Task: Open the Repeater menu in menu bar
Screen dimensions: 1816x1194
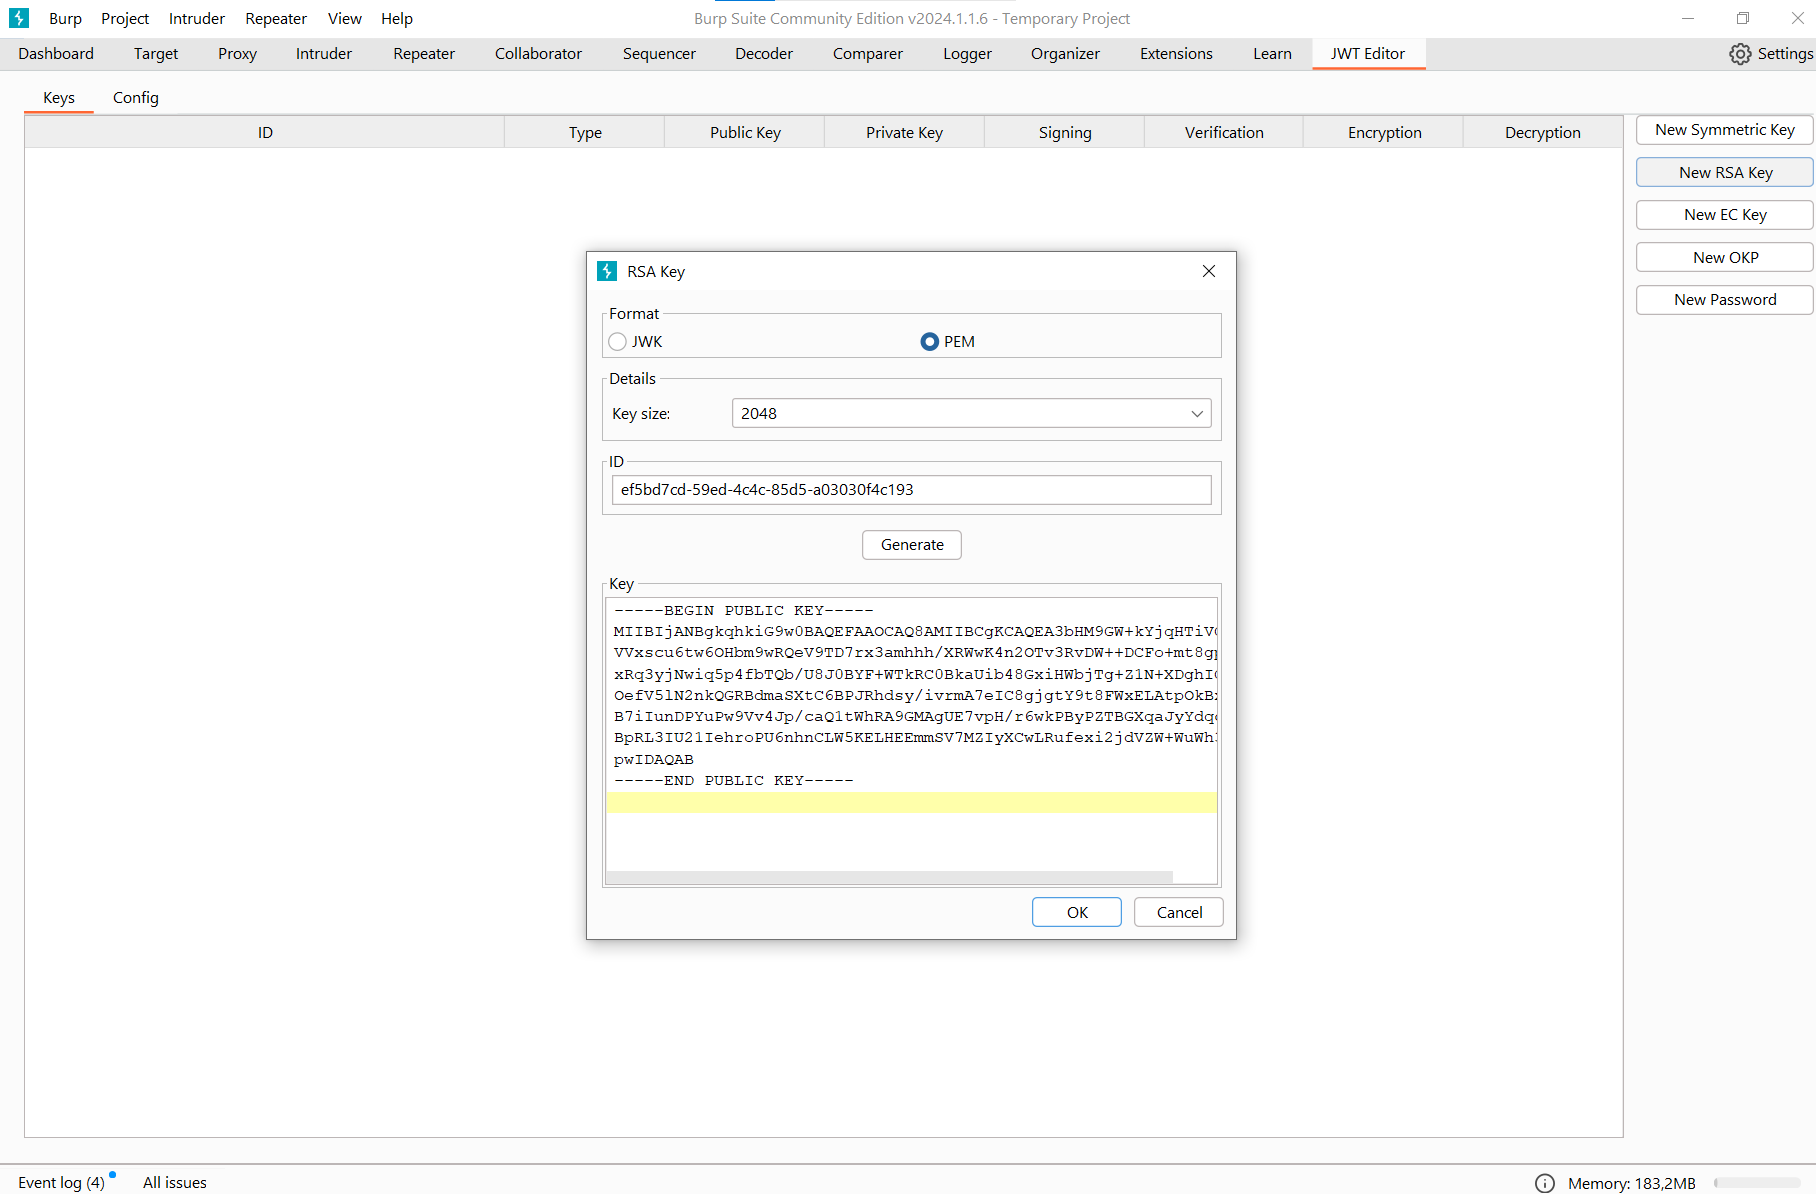Action: point(276,19)
